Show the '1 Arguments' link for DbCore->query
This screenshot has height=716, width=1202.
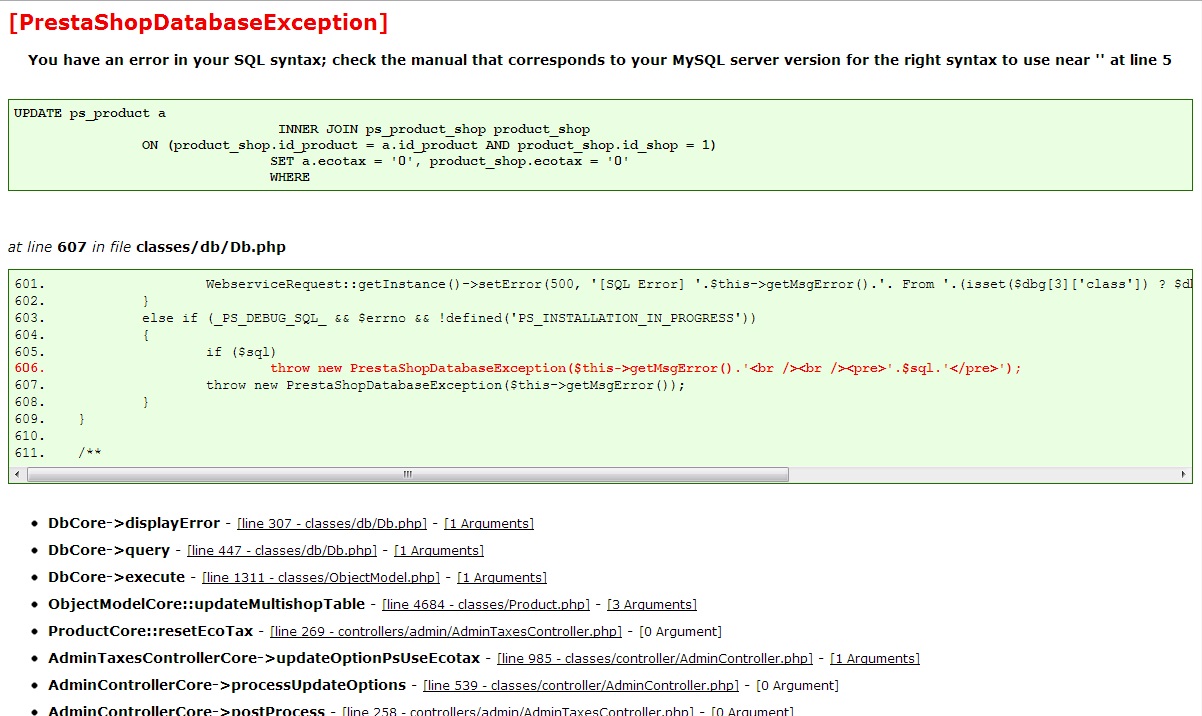439,550
